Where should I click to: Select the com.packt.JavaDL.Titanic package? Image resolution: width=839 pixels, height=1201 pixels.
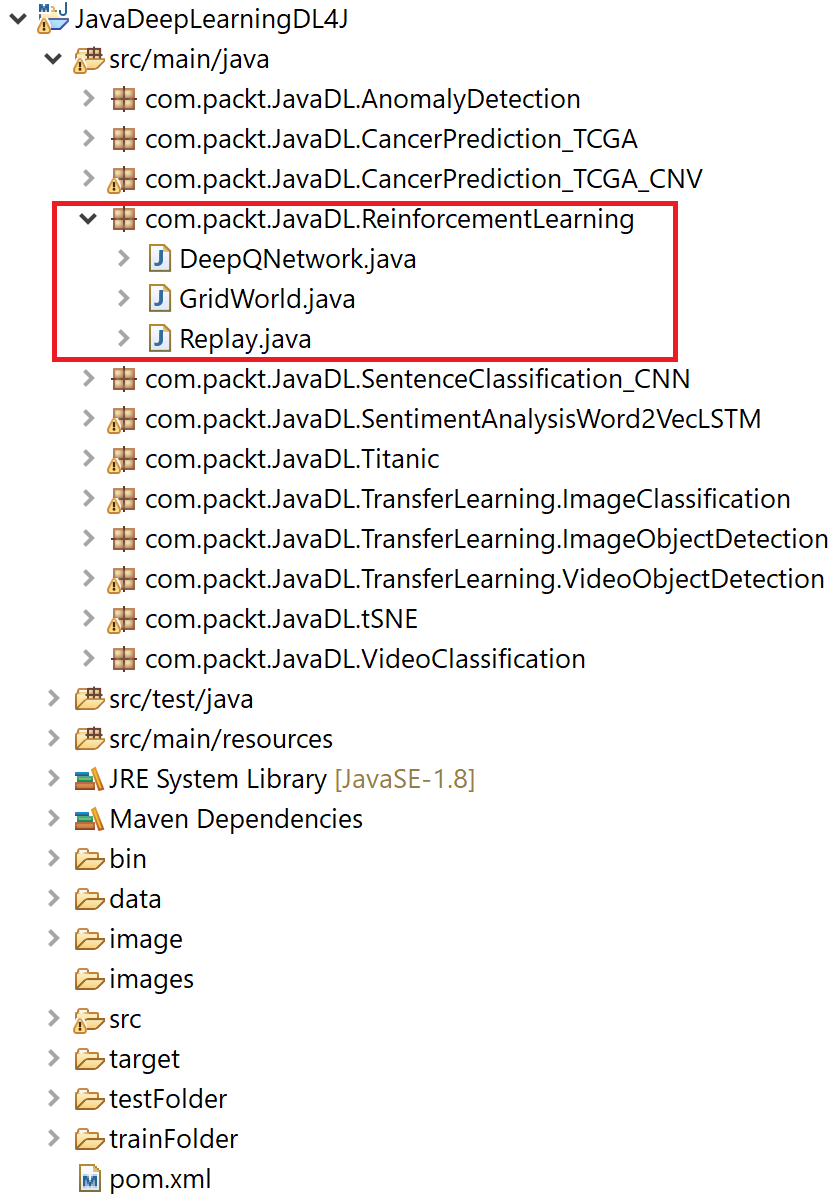point(291,459)
